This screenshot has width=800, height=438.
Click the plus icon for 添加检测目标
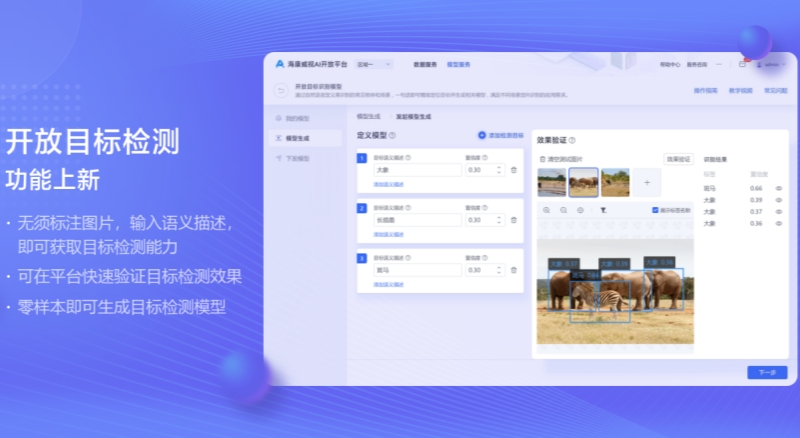pyautogui.click(x=482, y=135)
